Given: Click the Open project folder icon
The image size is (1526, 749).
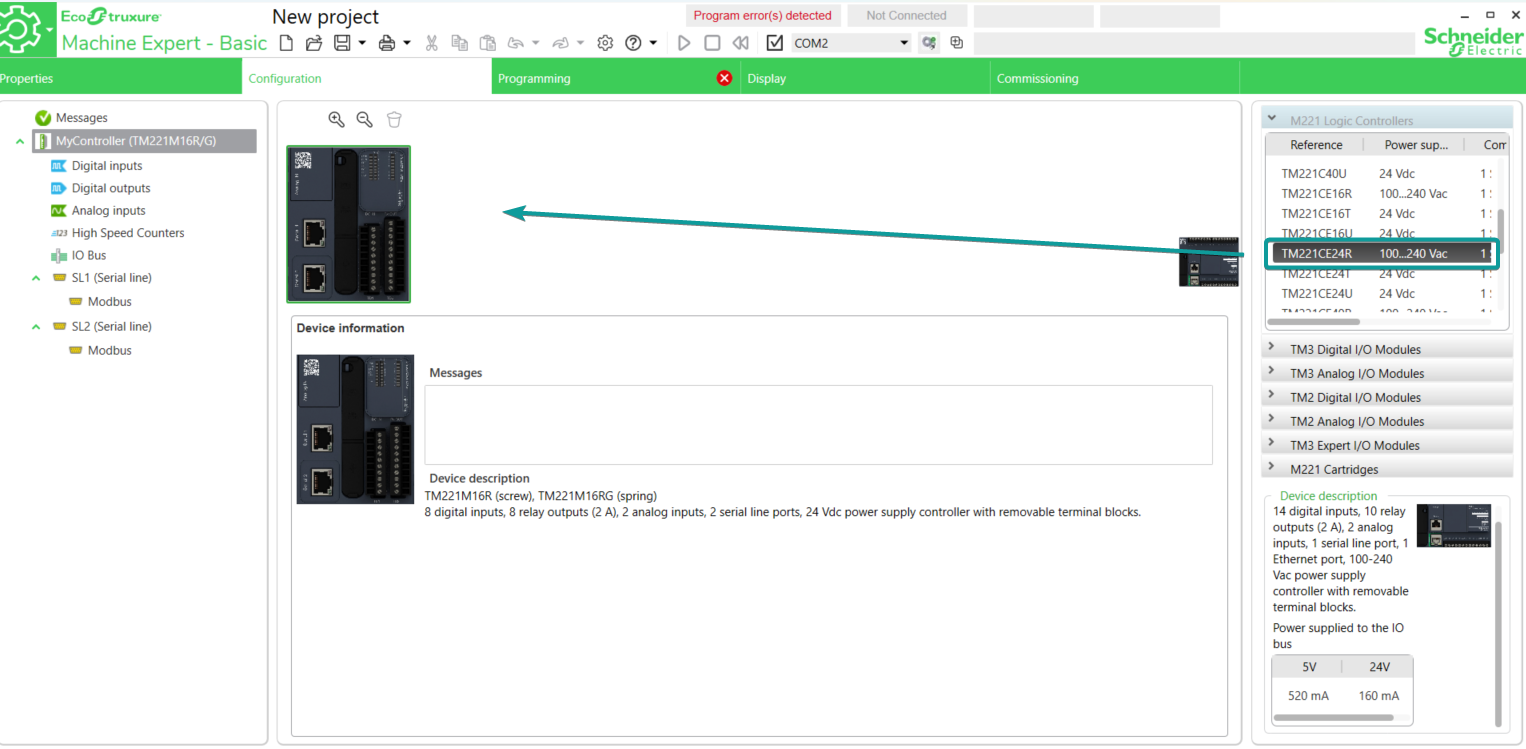Looking at the screenshot, I should tap(314, 43).
